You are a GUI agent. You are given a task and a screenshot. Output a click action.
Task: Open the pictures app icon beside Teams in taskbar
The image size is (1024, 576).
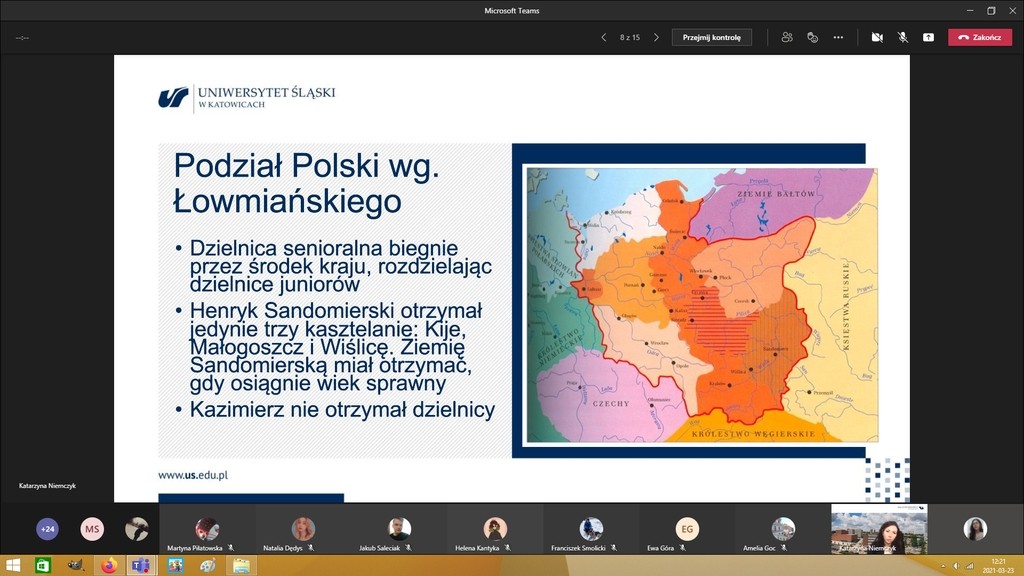pyautogui.click(x=175, y=566)
